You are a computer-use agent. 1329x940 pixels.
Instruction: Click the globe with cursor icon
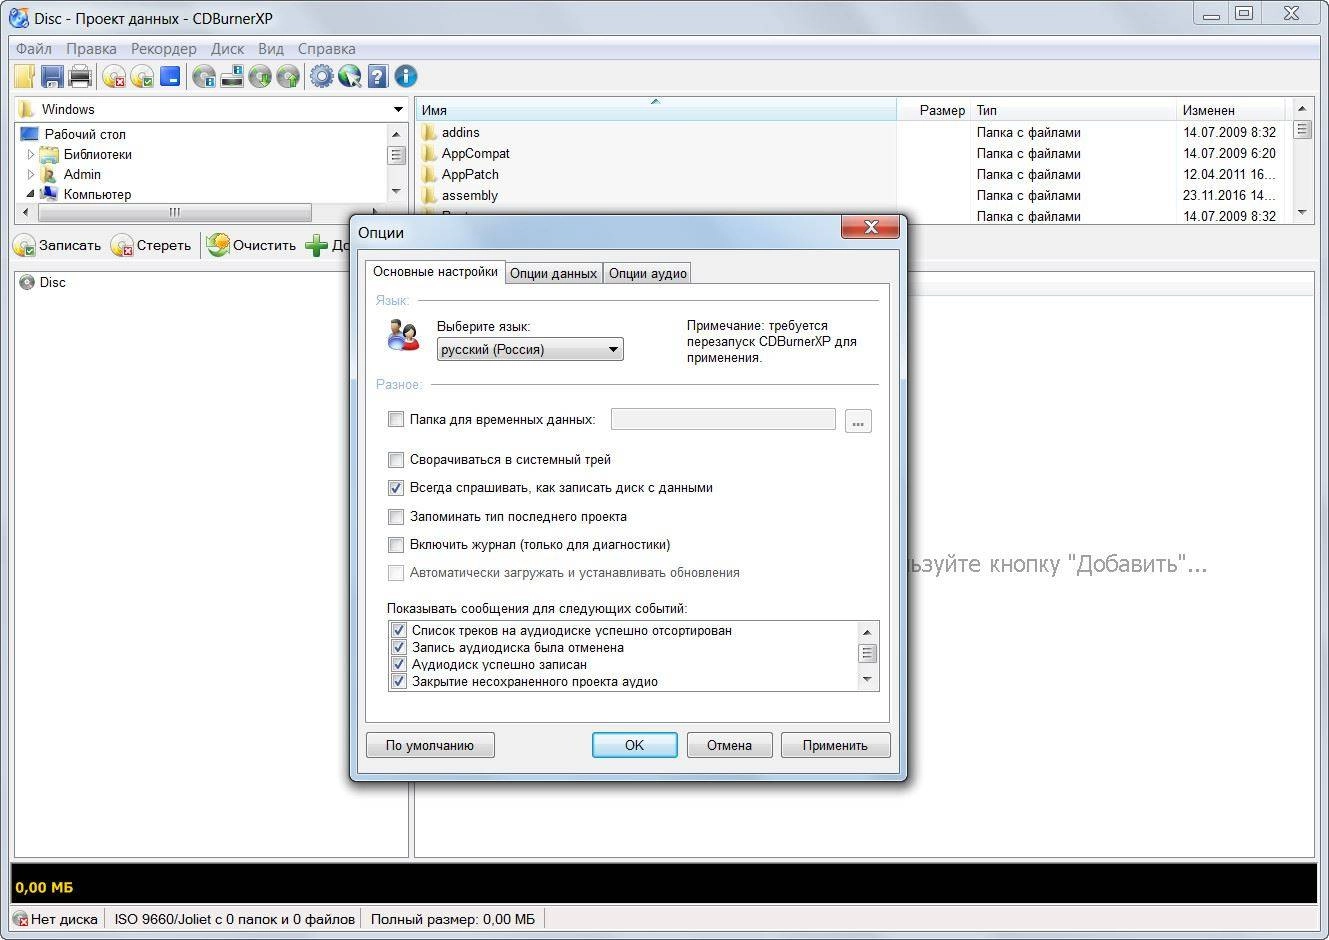(x=349, y=76)
